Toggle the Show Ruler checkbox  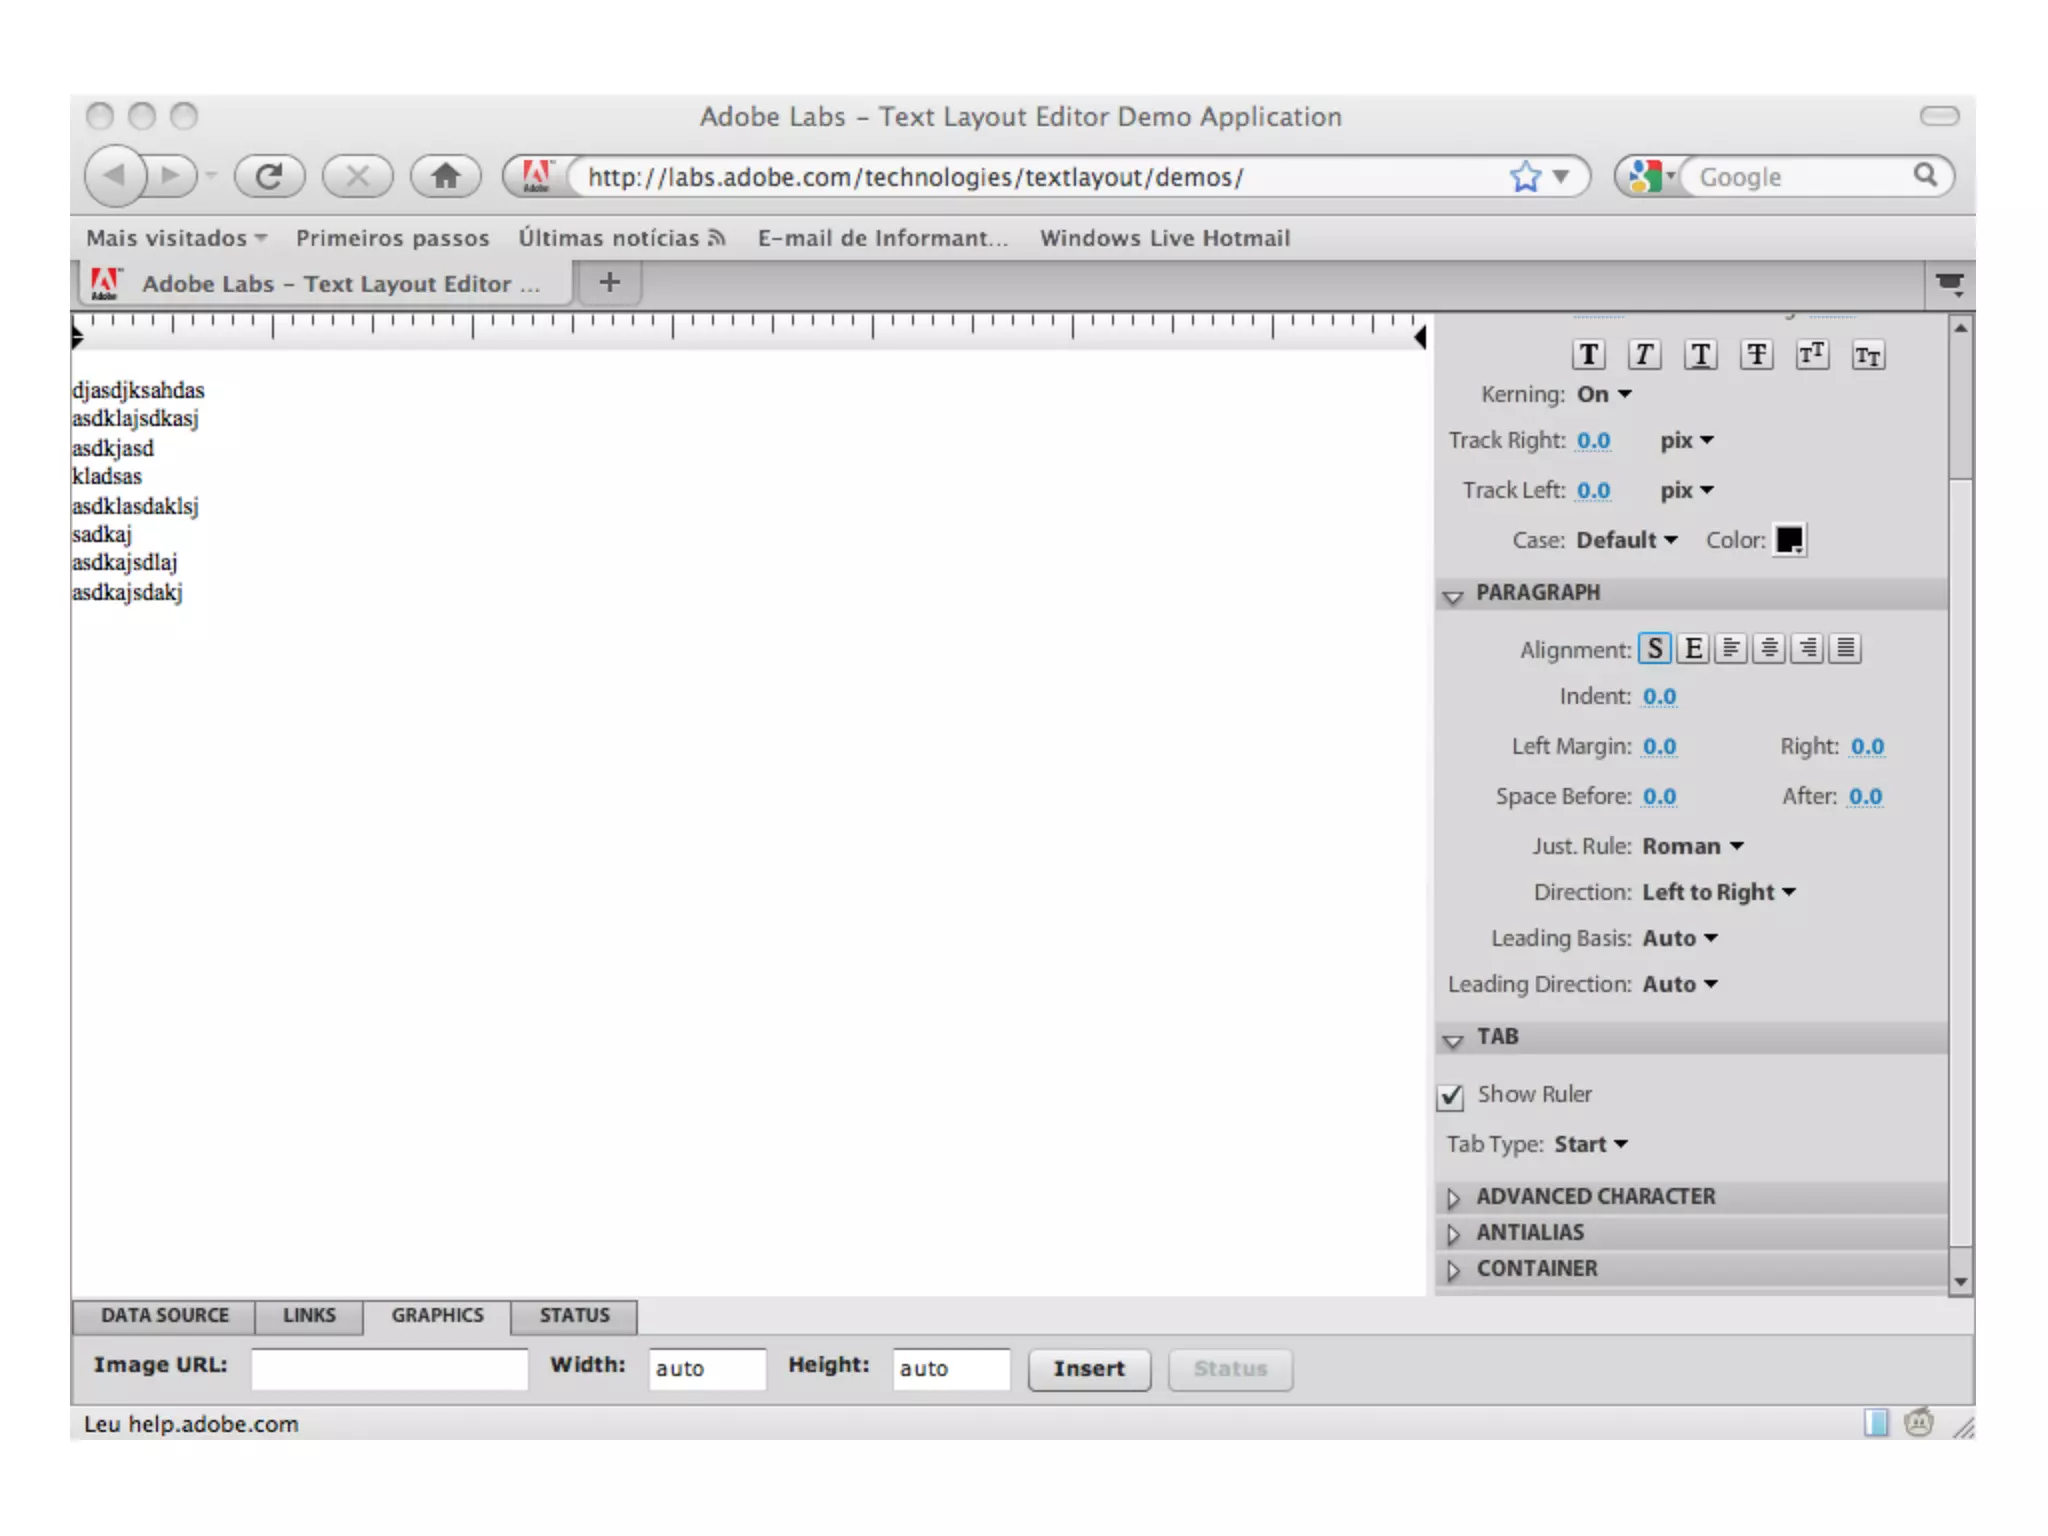point(1451,1097)
